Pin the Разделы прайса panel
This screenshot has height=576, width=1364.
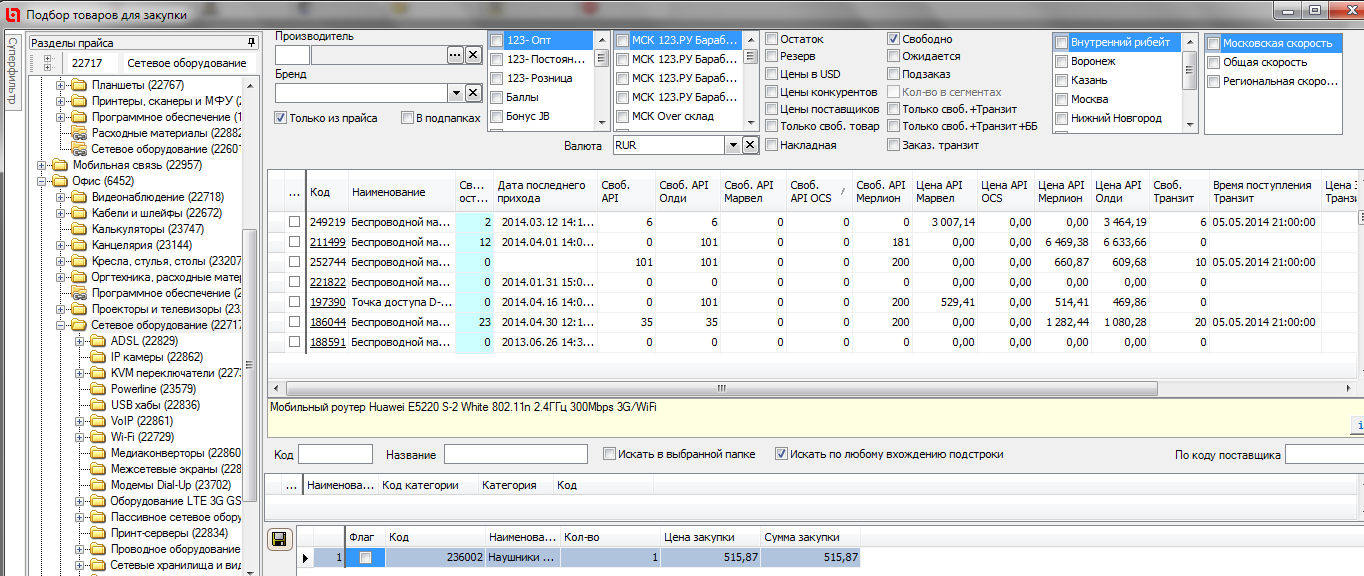(252, 43)
